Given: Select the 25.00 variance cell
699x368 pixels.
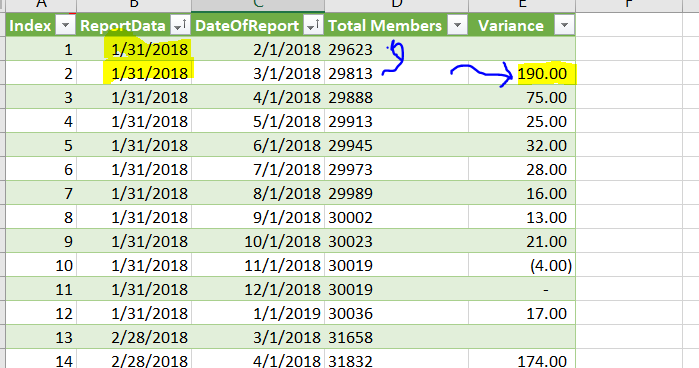Looking at the screenshot, I should (522, 121).
